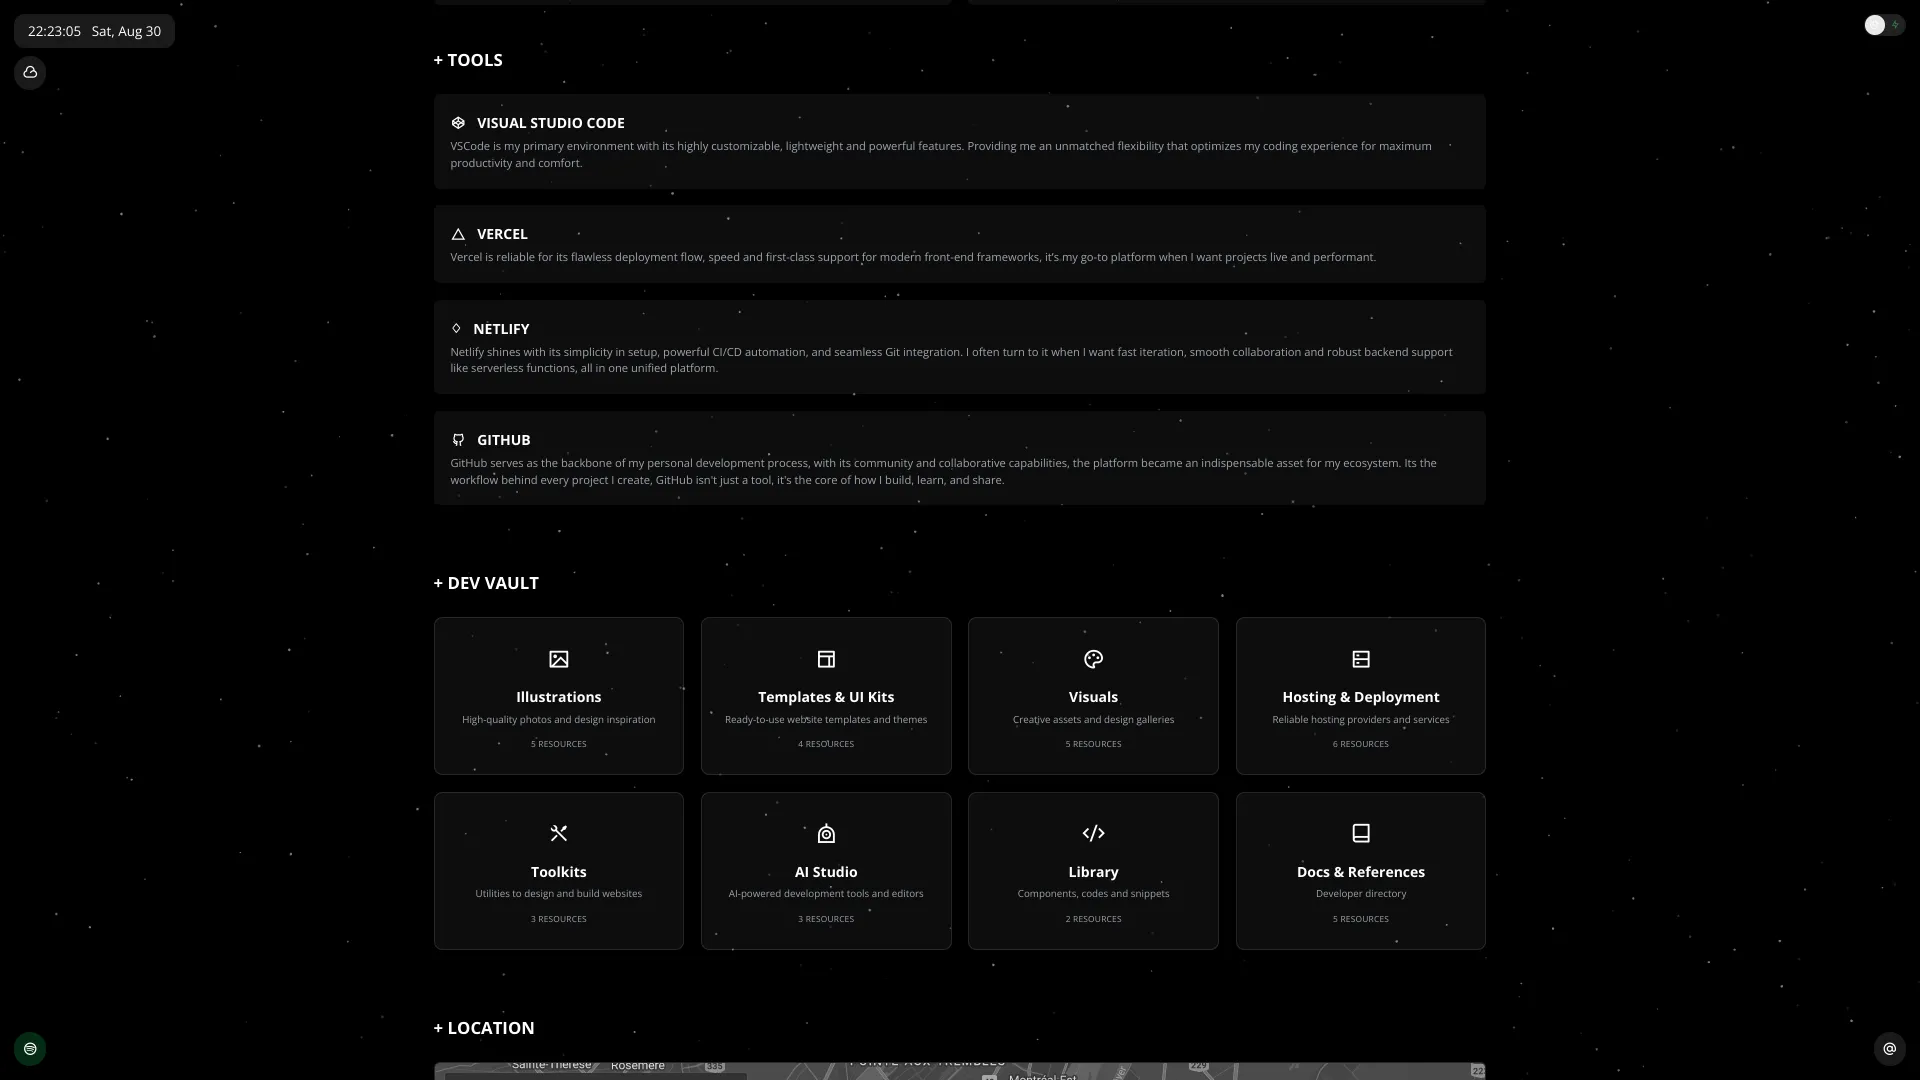The image size is (1920, 1080).
Task: Click '2 RESOURCES' under Library
Action: click(x=1093, y=919)
